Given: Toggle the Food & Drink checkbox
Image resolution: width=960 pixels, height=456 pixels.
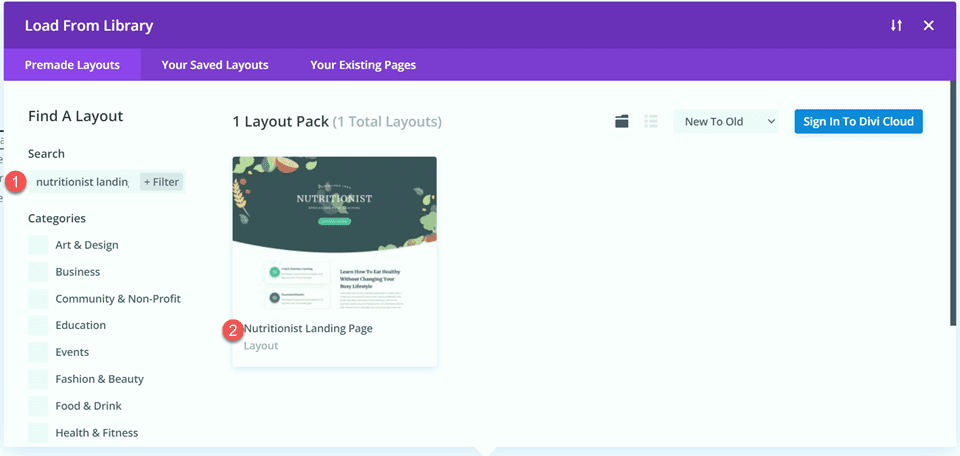Looking at the screenshot, I should coord(38,406).
